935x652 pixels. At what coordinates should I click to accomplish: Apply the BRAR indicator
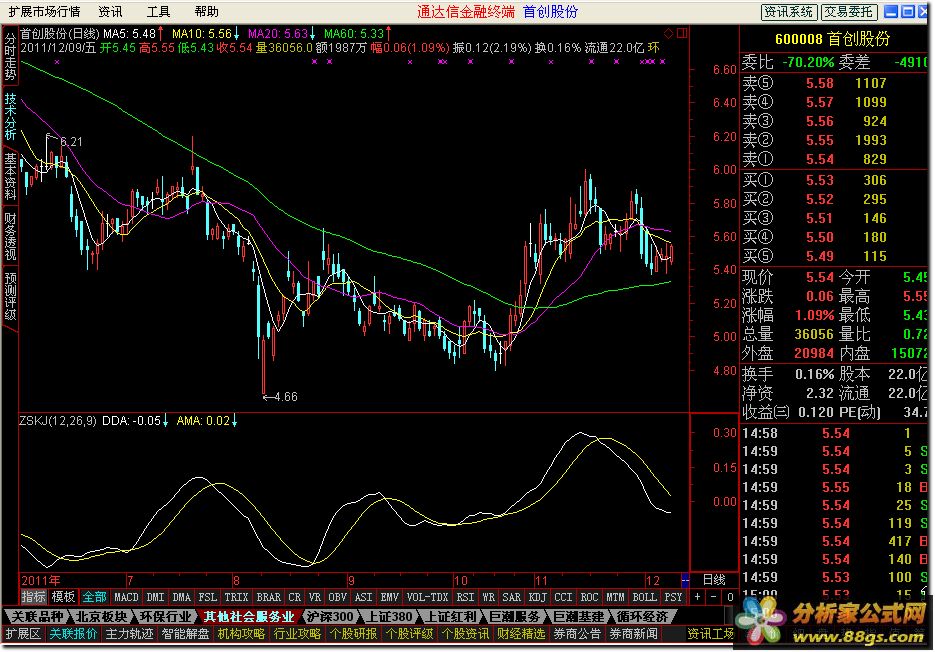(268, 597)
